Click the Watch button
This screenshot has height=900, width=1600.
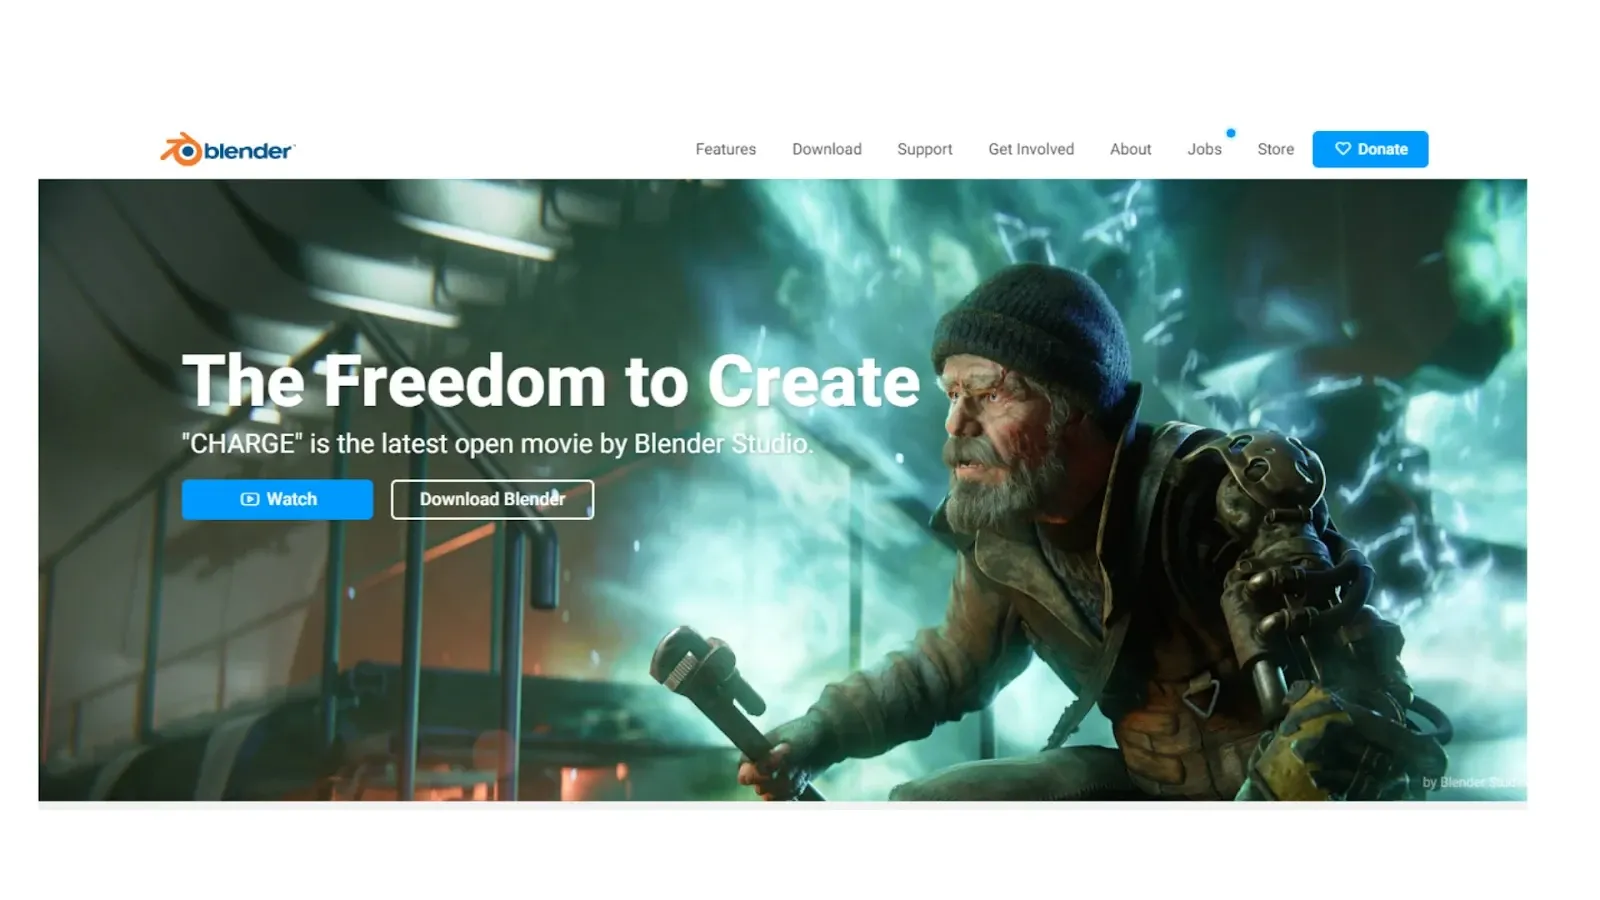coord(277,499)
